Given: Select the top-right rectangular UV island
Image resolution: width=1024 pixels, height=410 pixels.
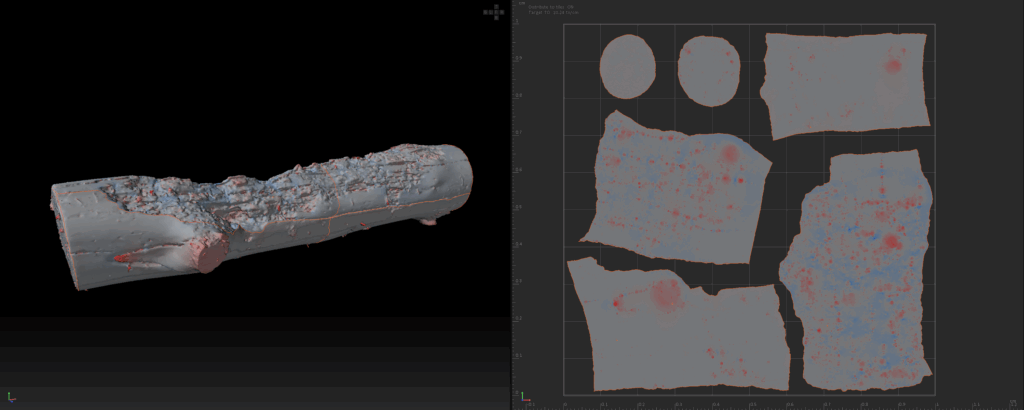Looking at the screenshot, I should (845, 85).
